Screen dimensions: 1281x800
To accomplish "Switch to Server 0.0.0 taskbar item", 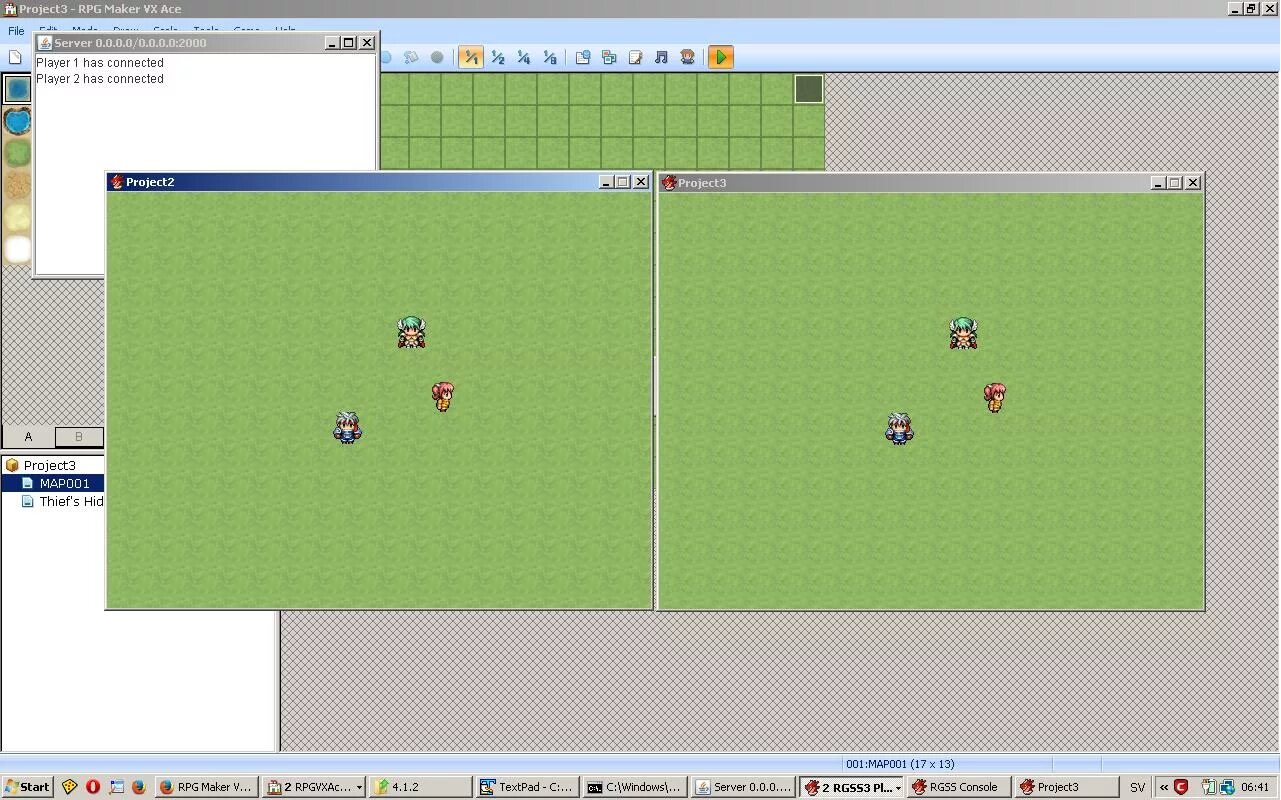I will (742, 787).
